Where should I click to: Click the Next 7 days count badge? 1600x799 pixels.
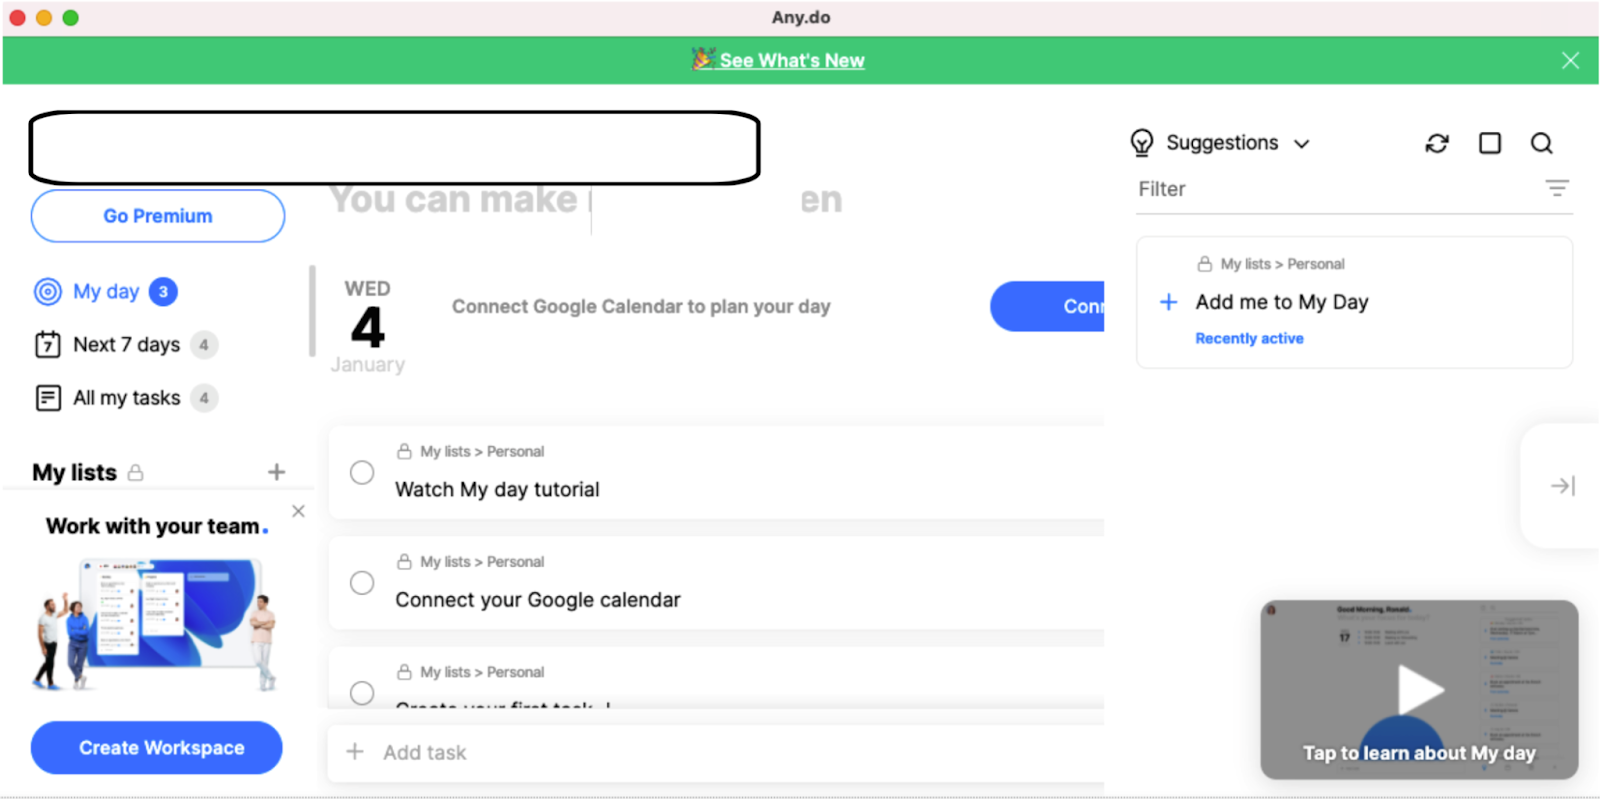point(204,345)
